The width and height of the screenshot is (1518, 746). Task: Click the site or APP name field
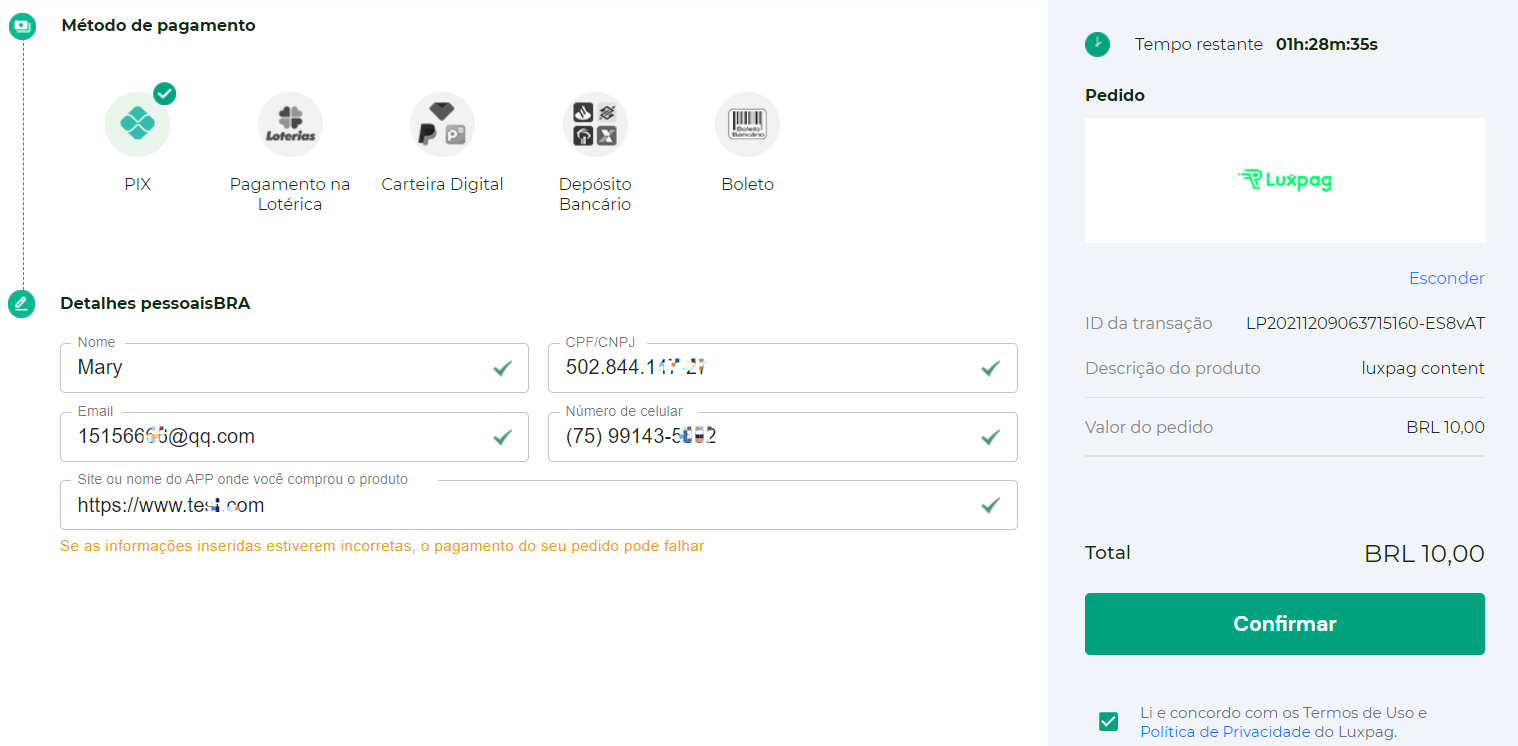point(520,506)
